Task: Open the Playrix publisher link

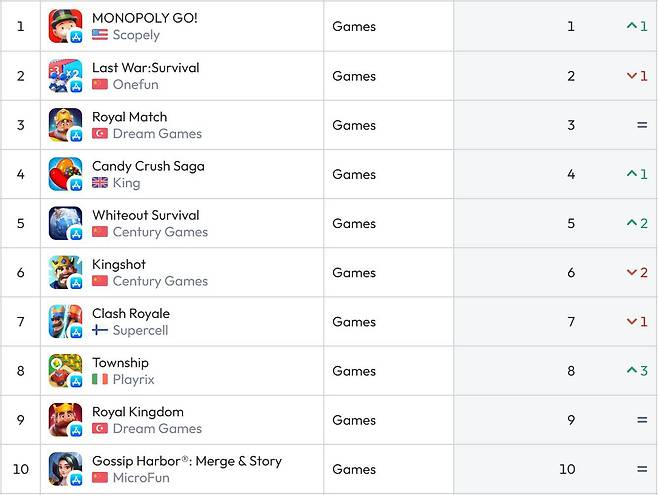Action: (x=133, y=380)
